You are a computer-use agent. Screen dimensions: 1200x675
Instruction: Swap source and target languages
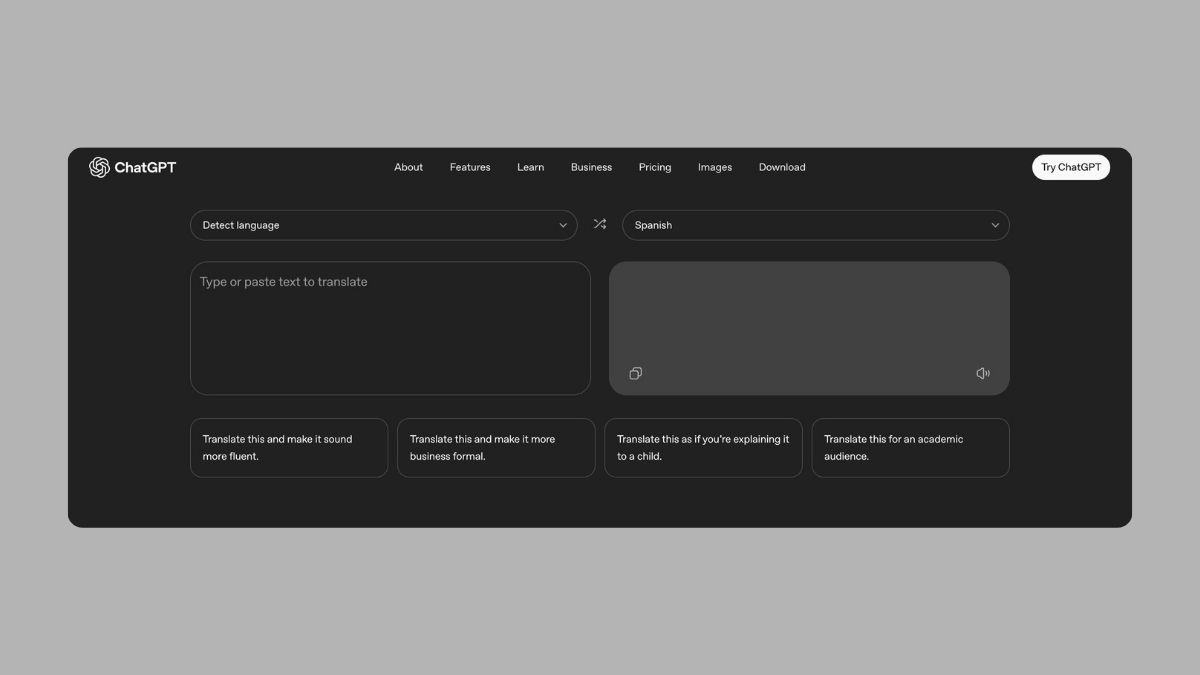600,225
